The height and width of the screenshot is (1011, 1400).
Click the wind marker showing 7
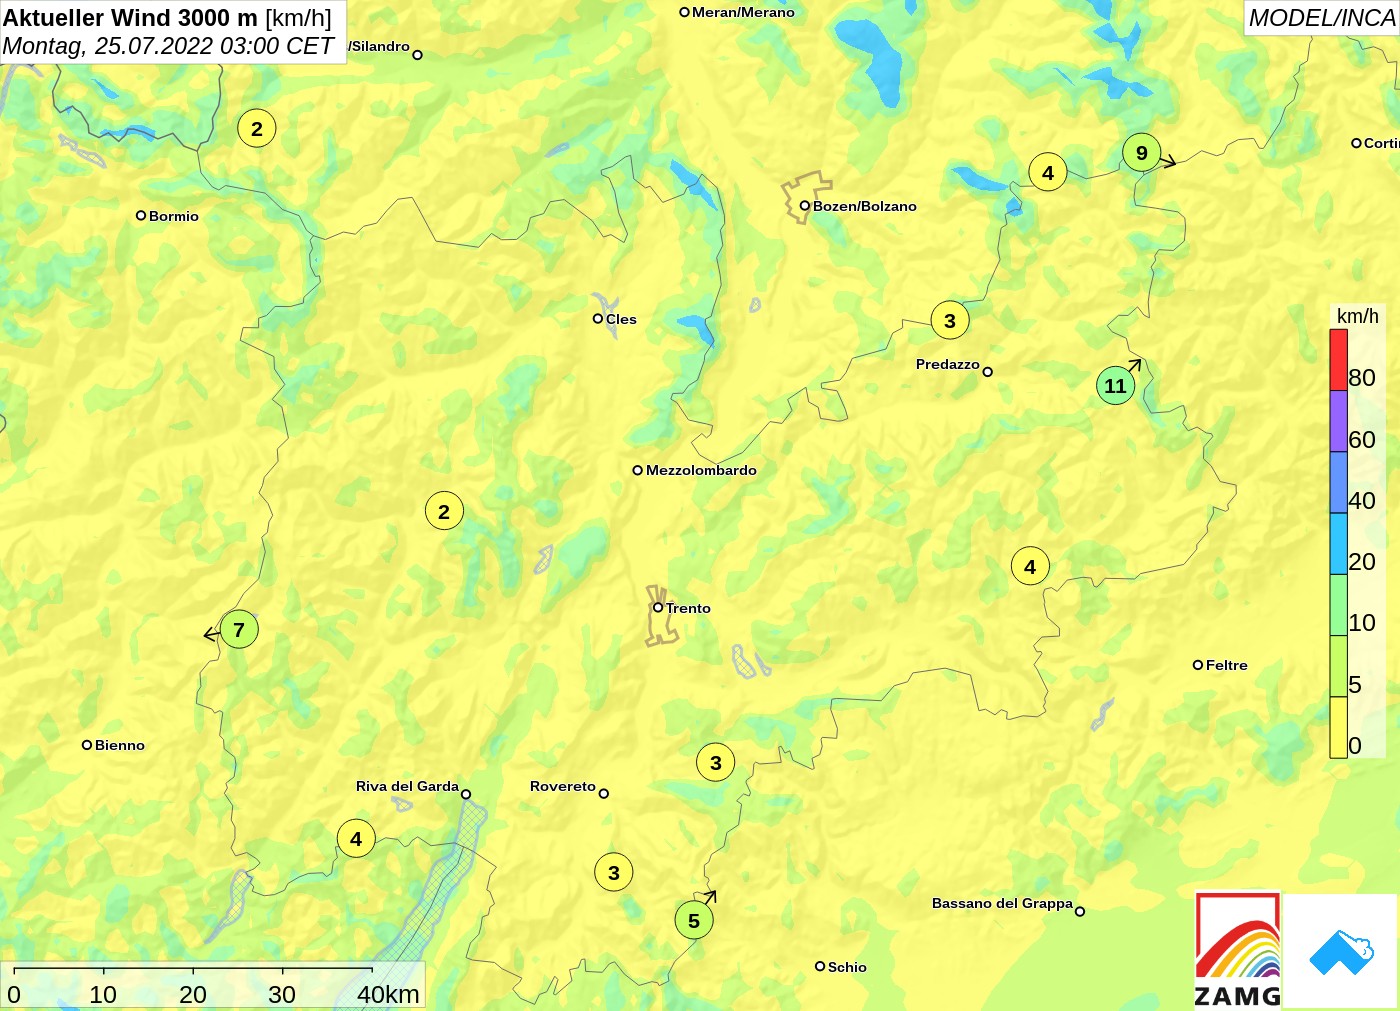tap(239, 630)
